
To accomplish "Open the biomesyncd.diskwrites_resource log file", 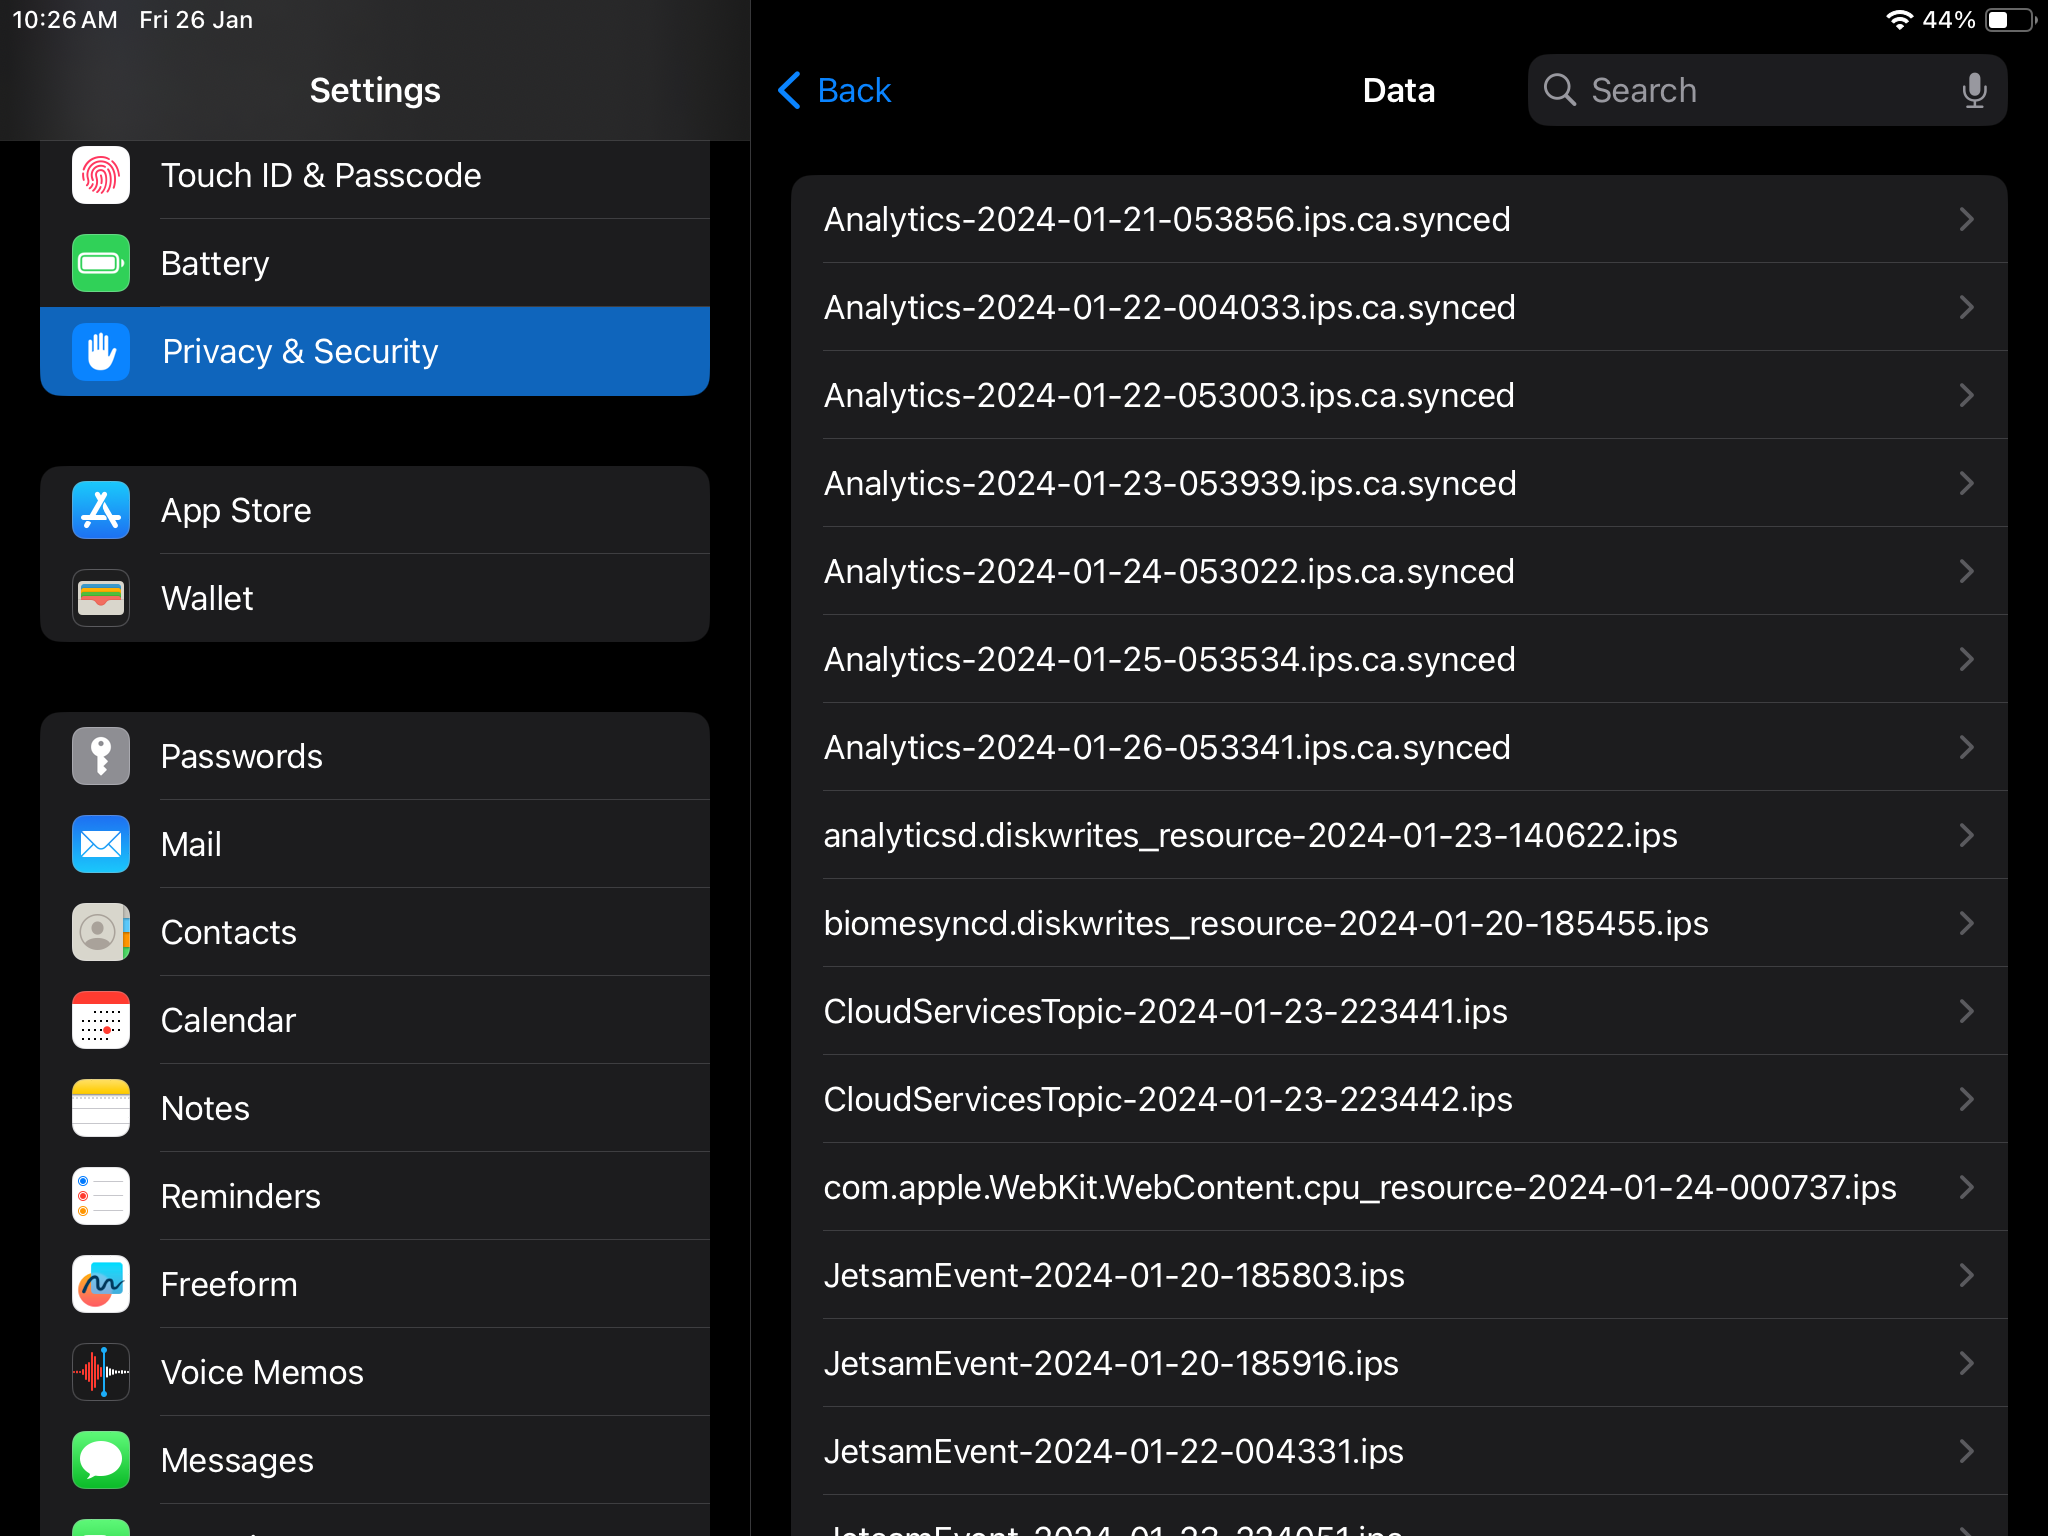I will click(x=1265, y=923).
